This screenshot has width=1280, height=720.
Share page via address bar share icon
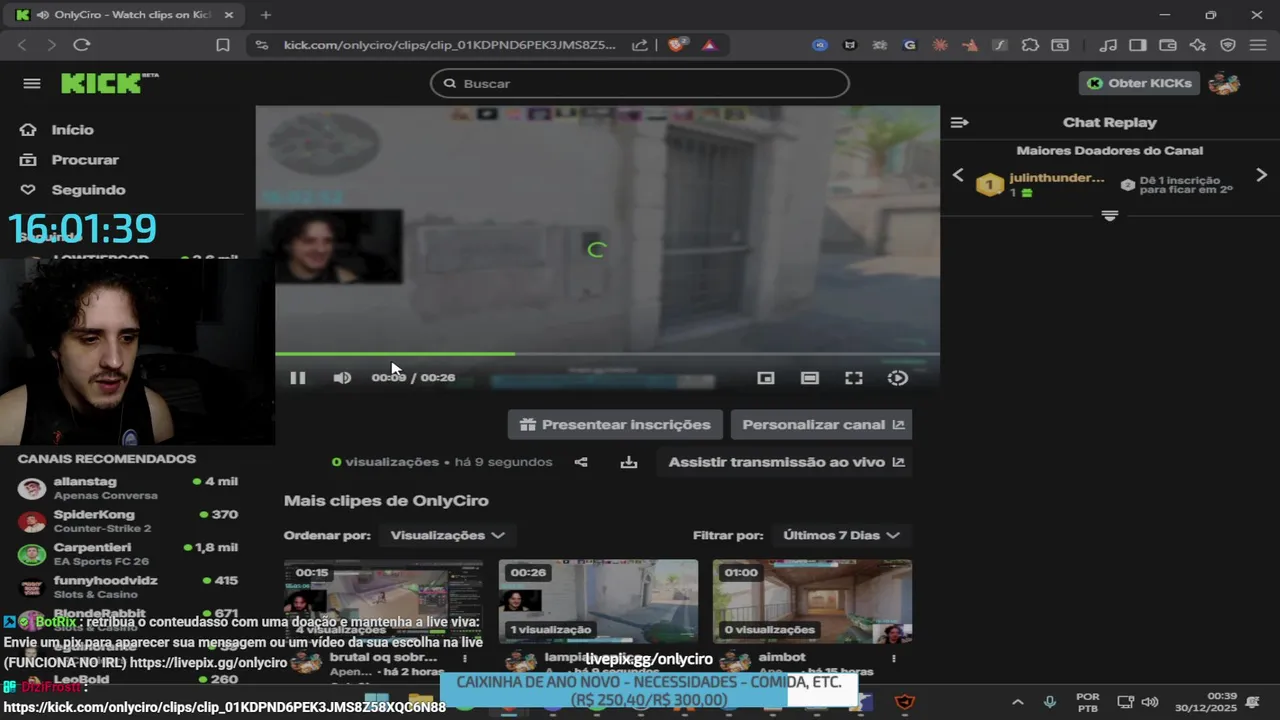pyautogui.click(x=640, y=45)
